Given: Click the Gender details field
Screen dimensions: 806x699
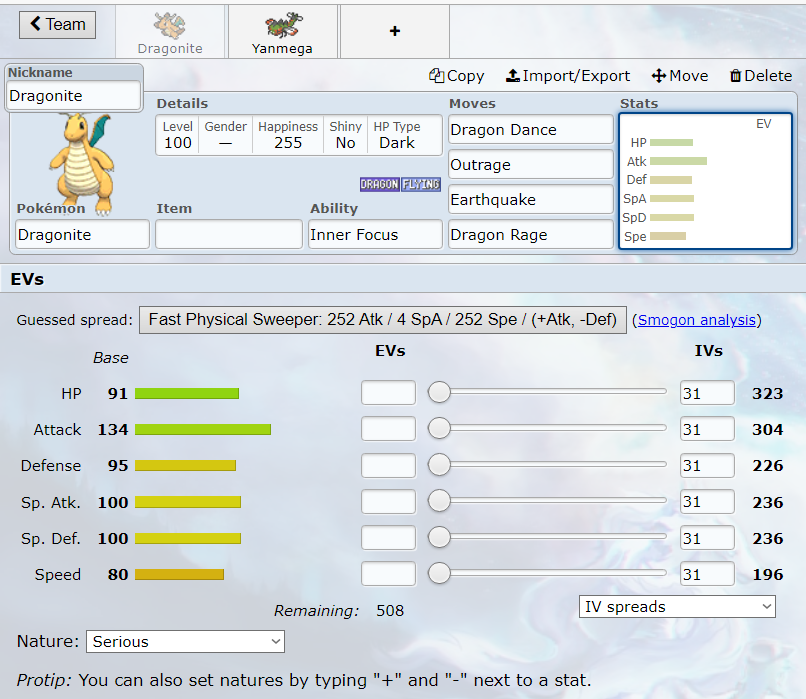Looking at the screenshot, I should pyautogui.click(x=225, y=135).
